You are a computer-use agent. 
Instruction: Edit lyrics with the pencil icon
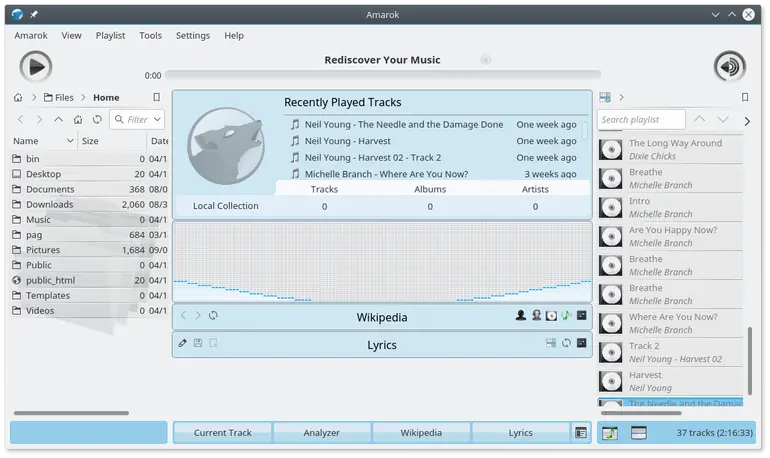(183, 343)
